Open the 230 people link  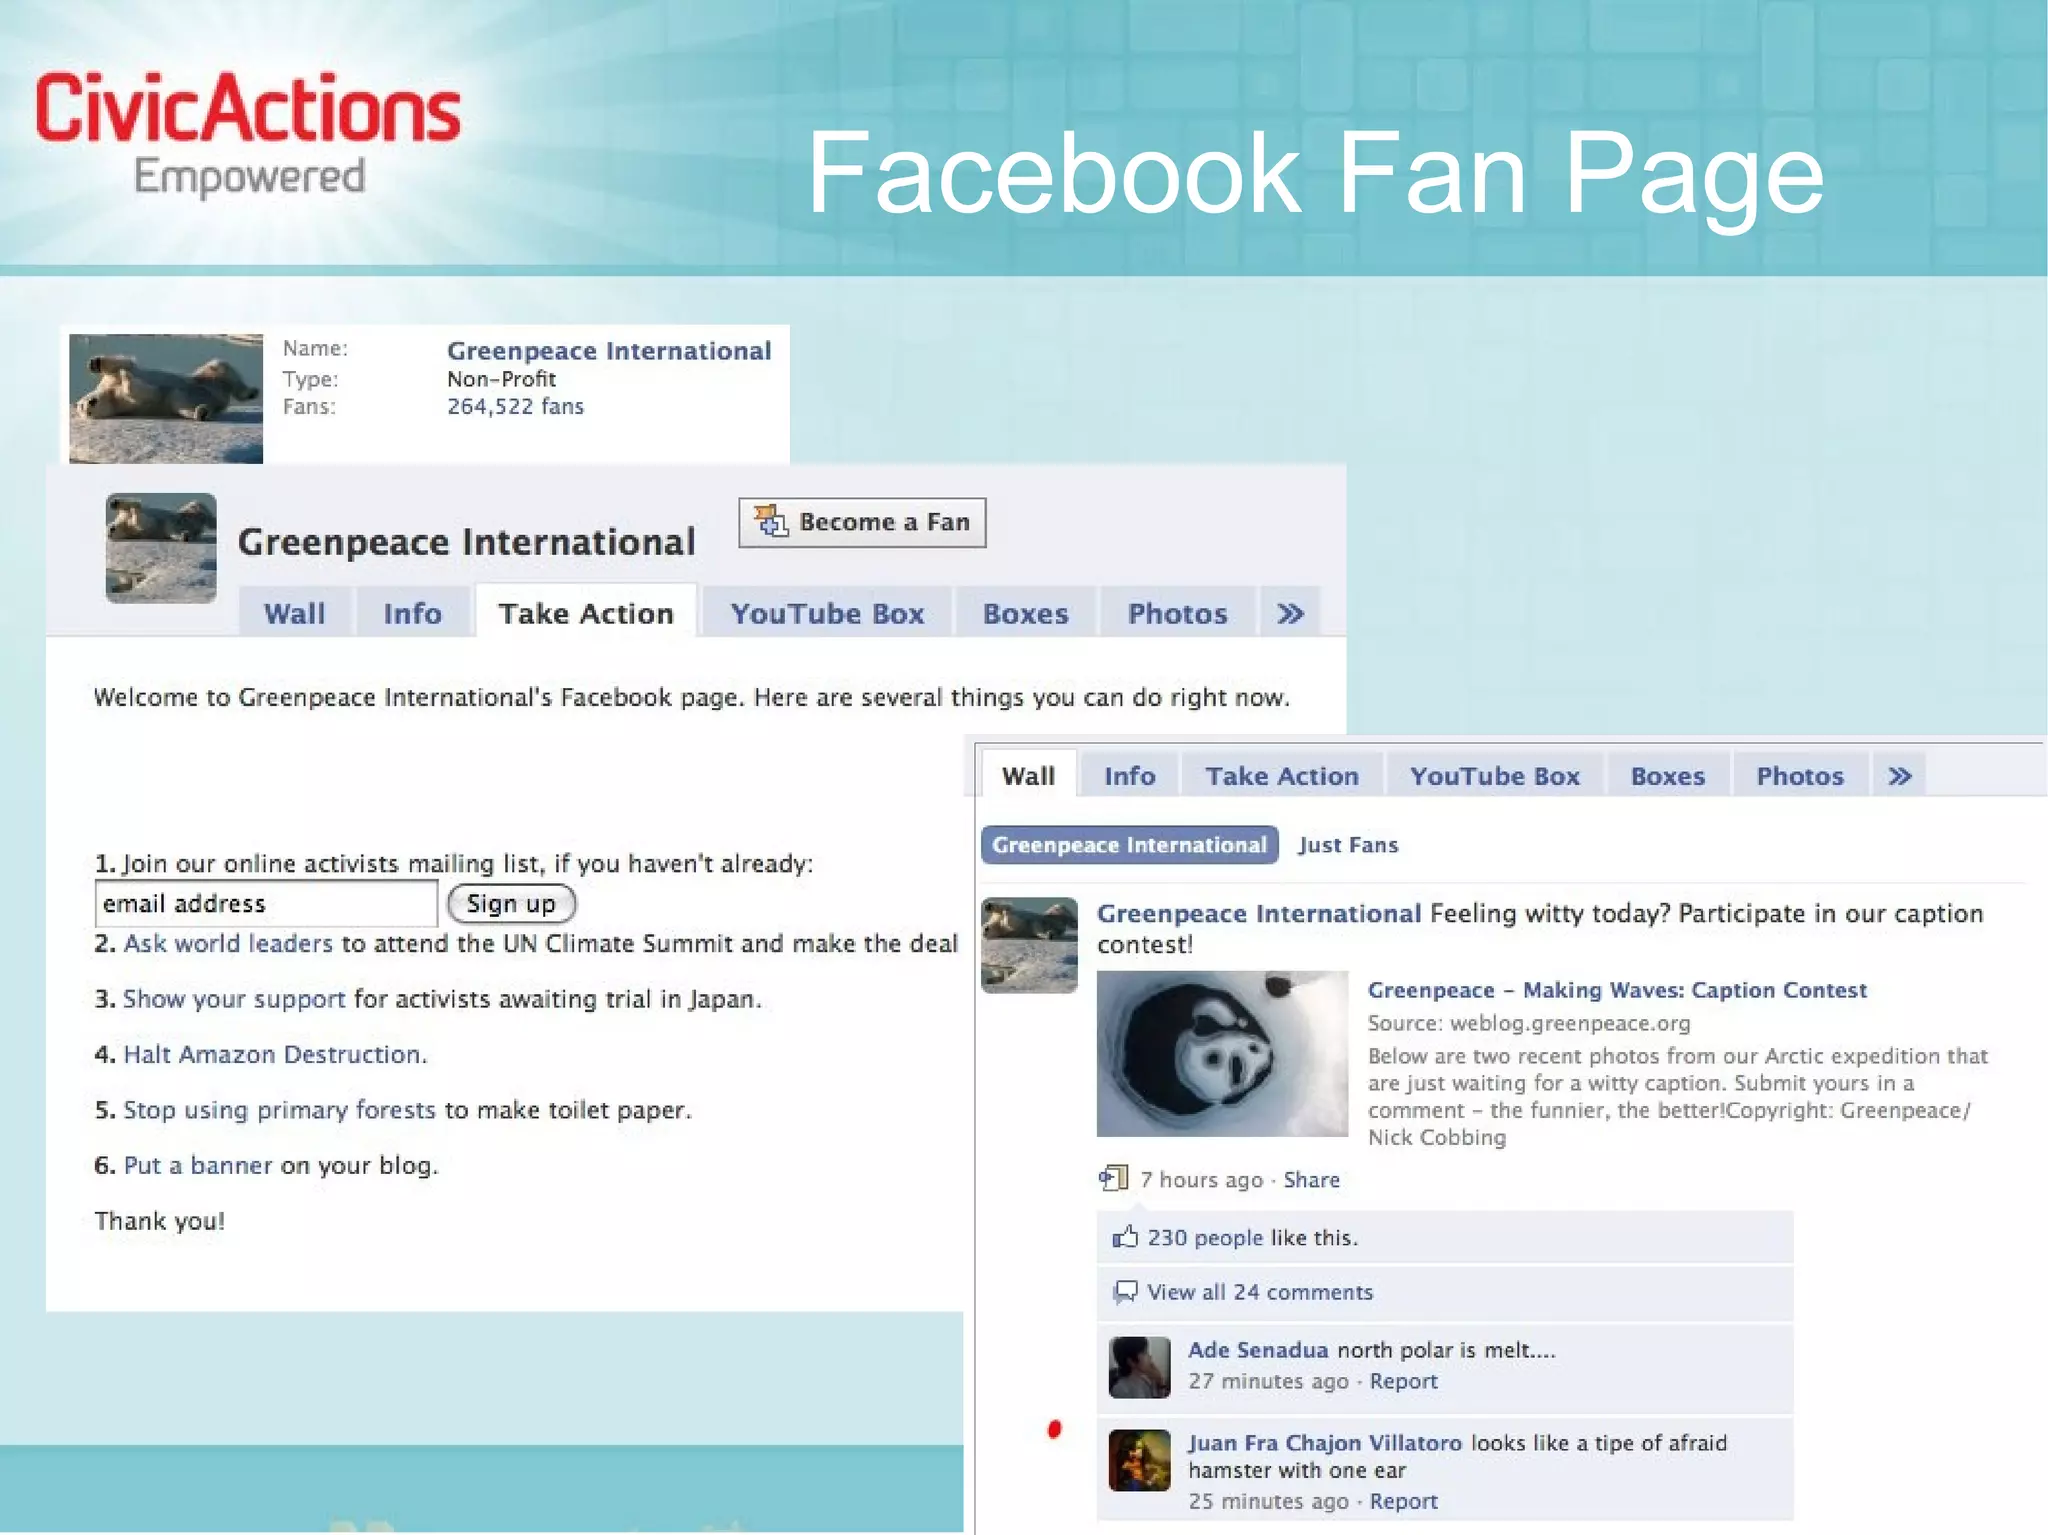[x=1205, y=1237]
